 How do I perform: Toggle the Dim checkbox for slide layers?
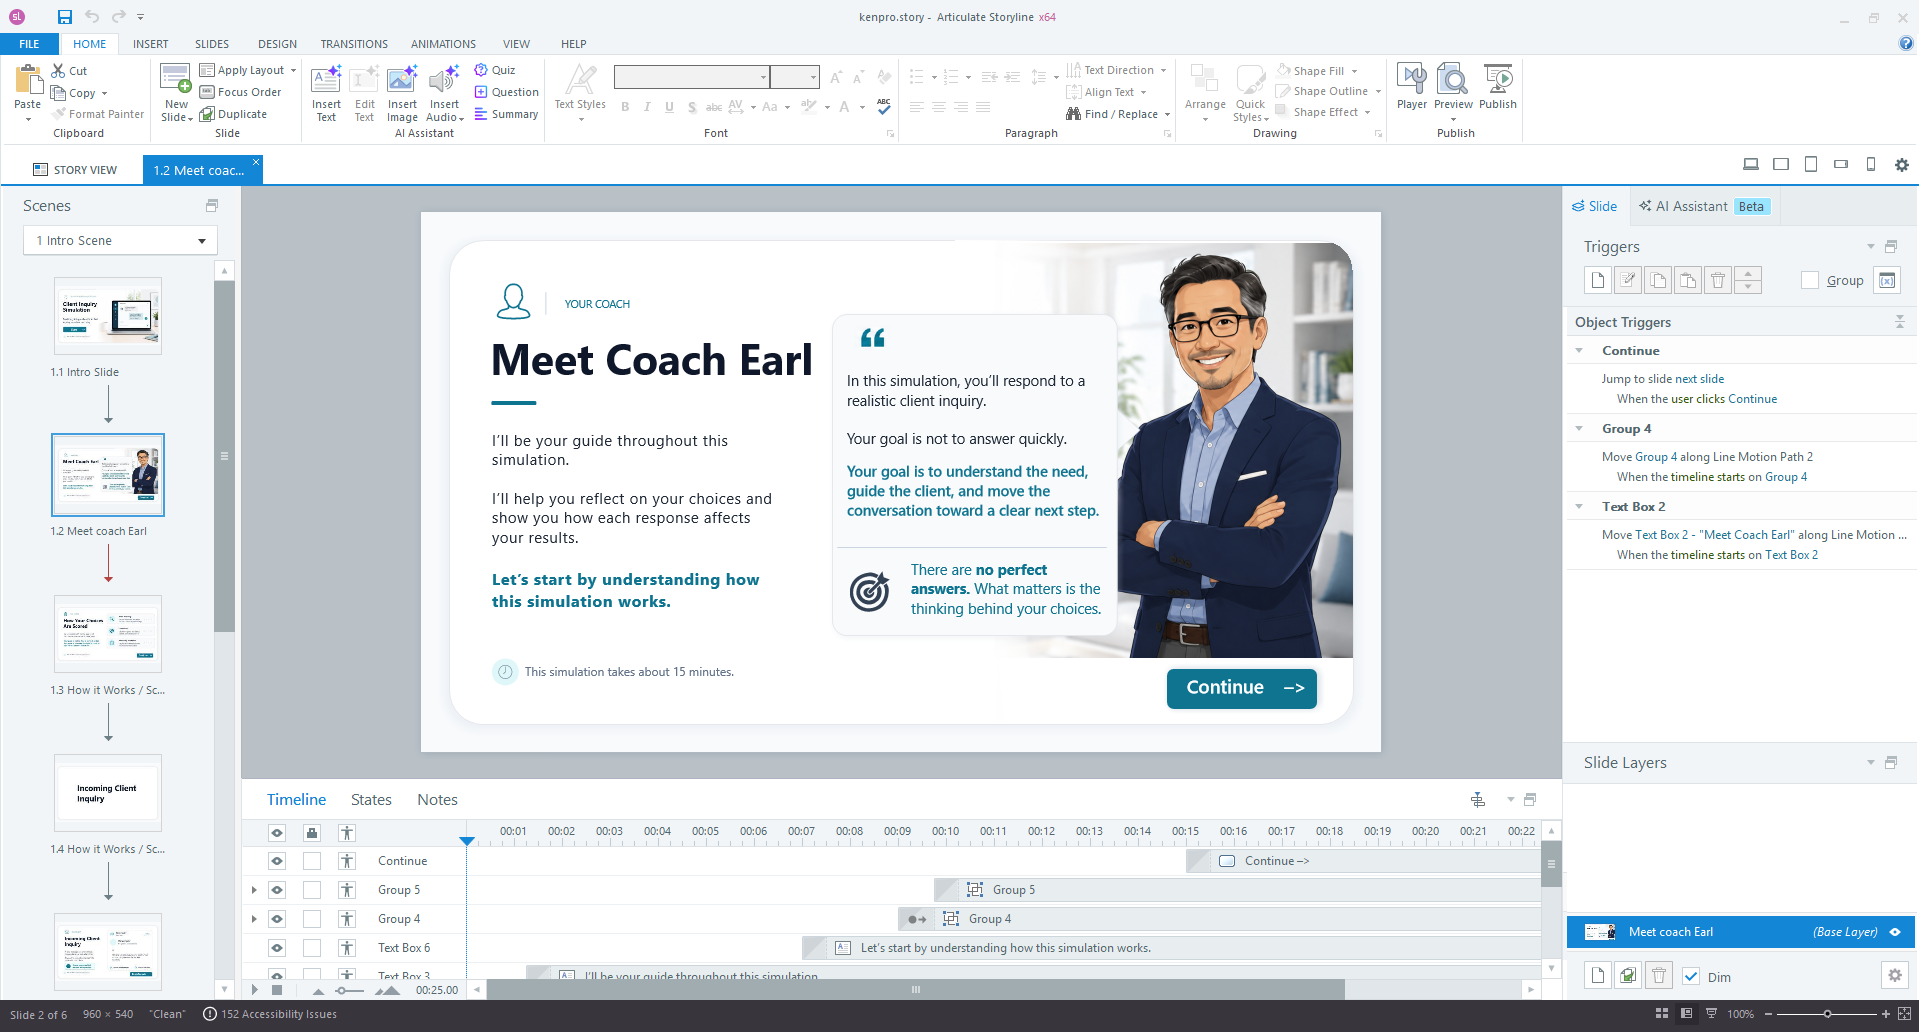point(1691,976)
